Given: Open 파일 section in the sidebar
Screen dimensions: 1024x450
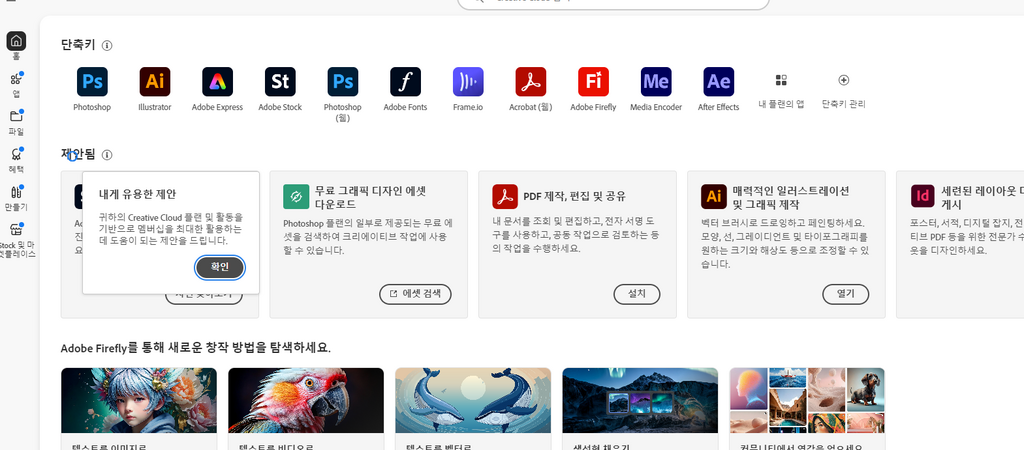Looking at the screenshot, I should pyautogui.click(x=16, y=121).
